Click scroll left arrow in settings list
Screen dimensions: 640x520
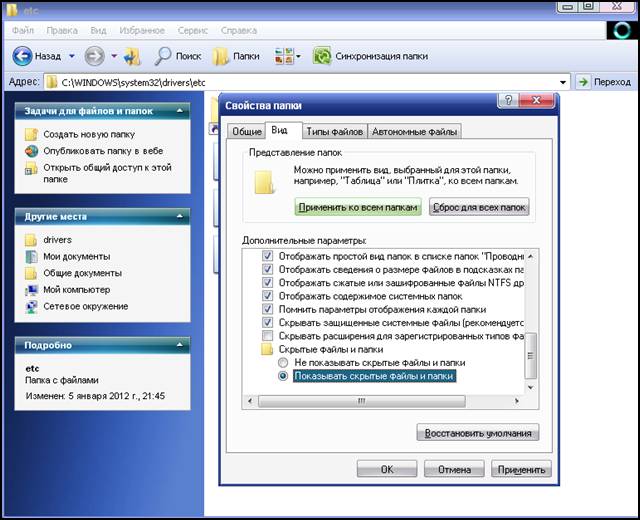coord(250,401)
